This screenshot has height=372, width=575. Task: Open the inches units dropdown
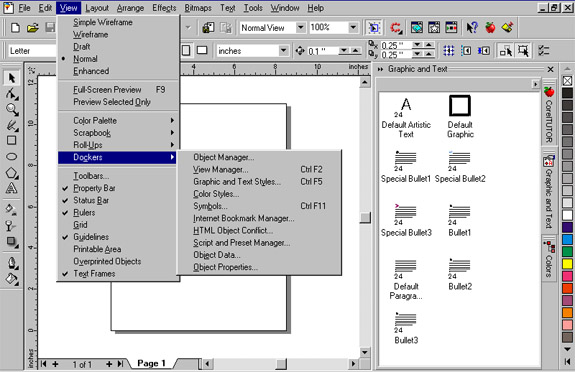(283, 51)
